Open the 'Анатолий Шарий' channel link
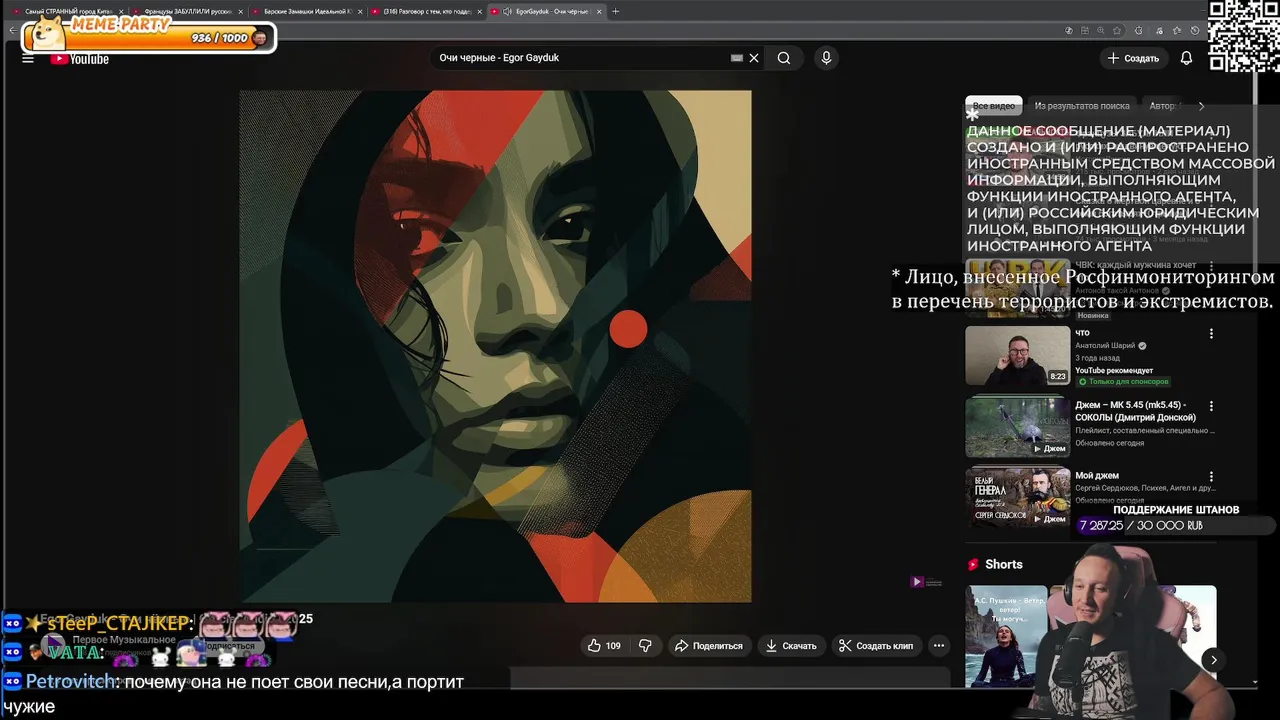 [x=1105, y=346]
